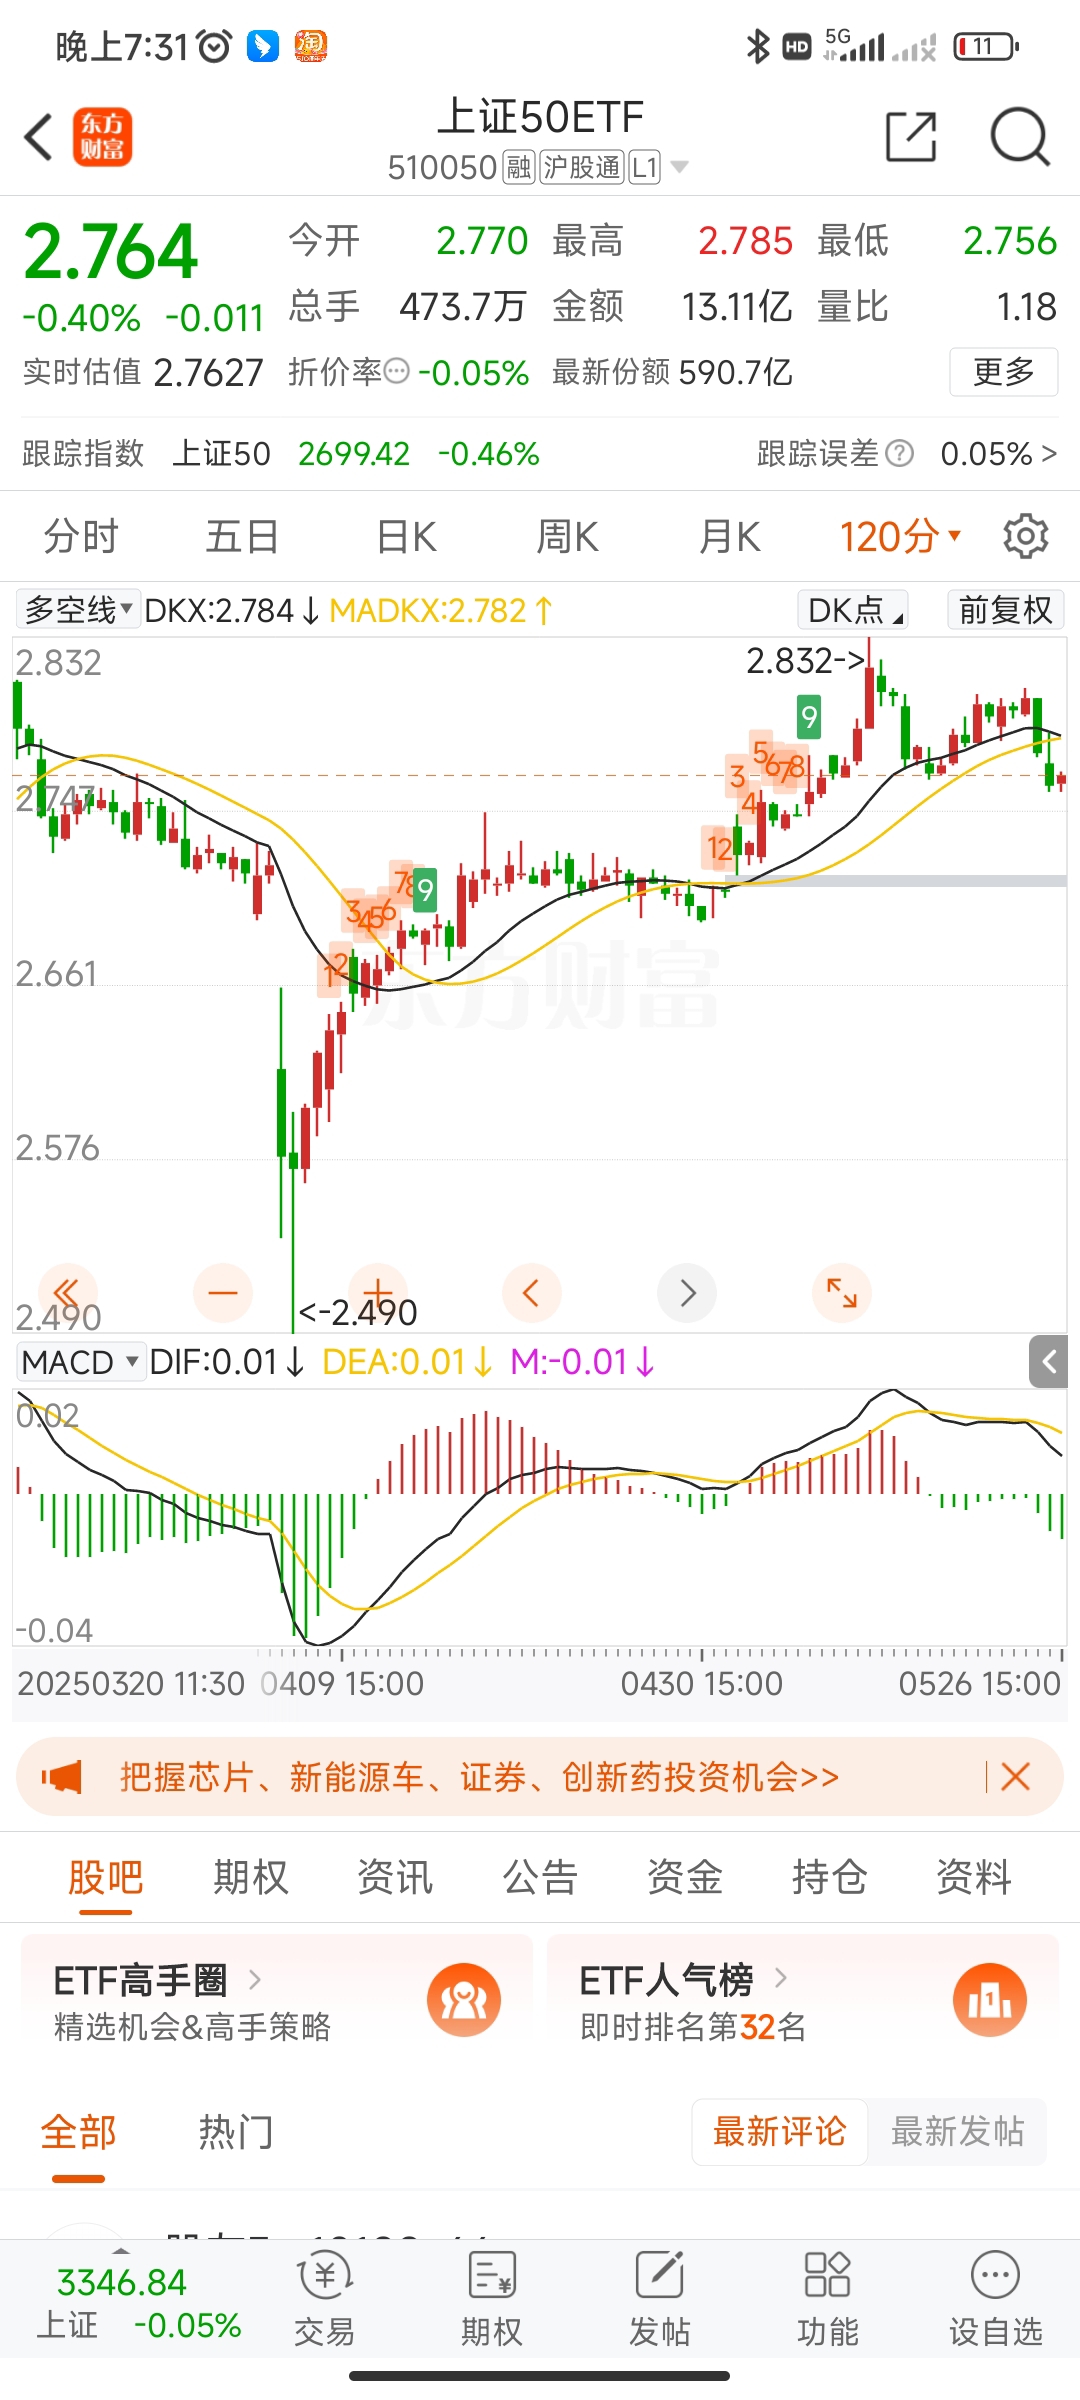The width and height of the screenshot is (1080, 2400).
Task: Select 五日 chart tab
Action: pyautogui.click(x=242, y=537)
